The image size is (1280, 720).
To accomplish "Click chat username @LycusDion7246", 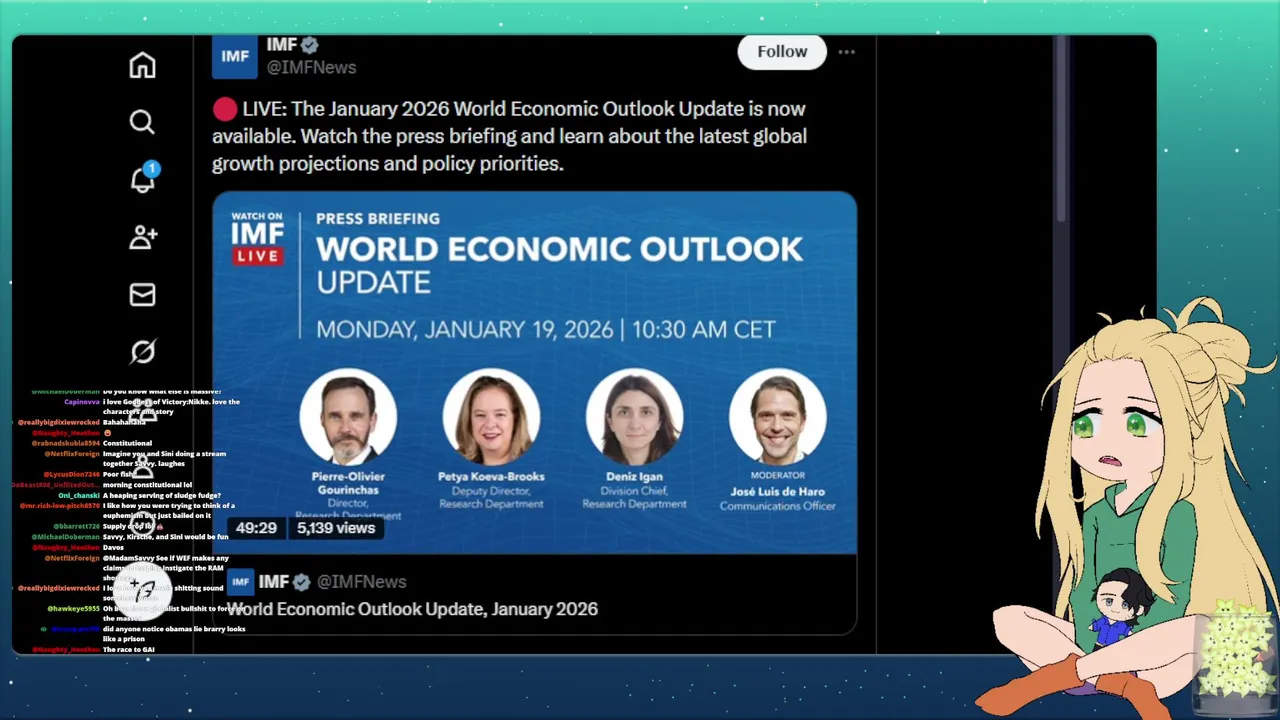I will point(71,474).
